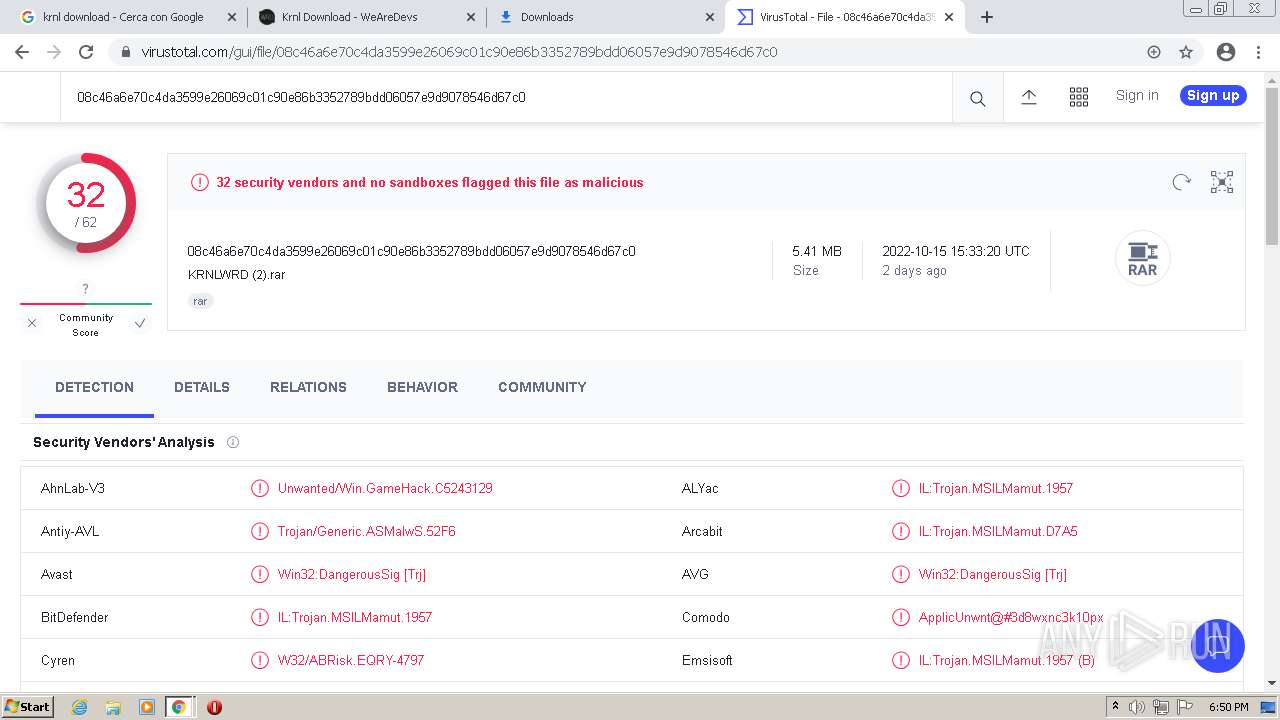Click the W32/ABRisk.EQRY-4797 result
This screenshot has width=1280, height=720.
coord(351,660)
